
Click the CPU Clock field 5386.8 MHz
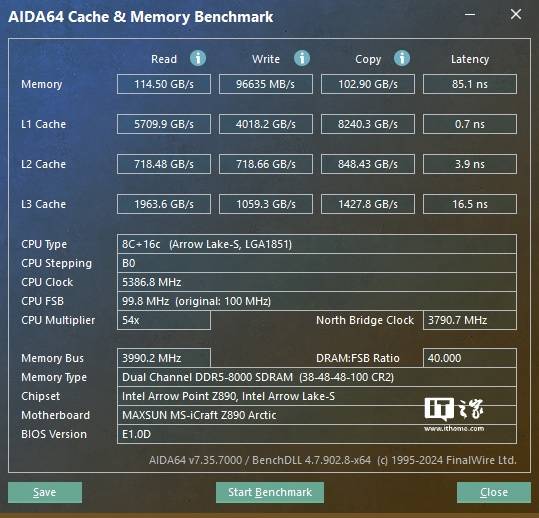(317, 282)
